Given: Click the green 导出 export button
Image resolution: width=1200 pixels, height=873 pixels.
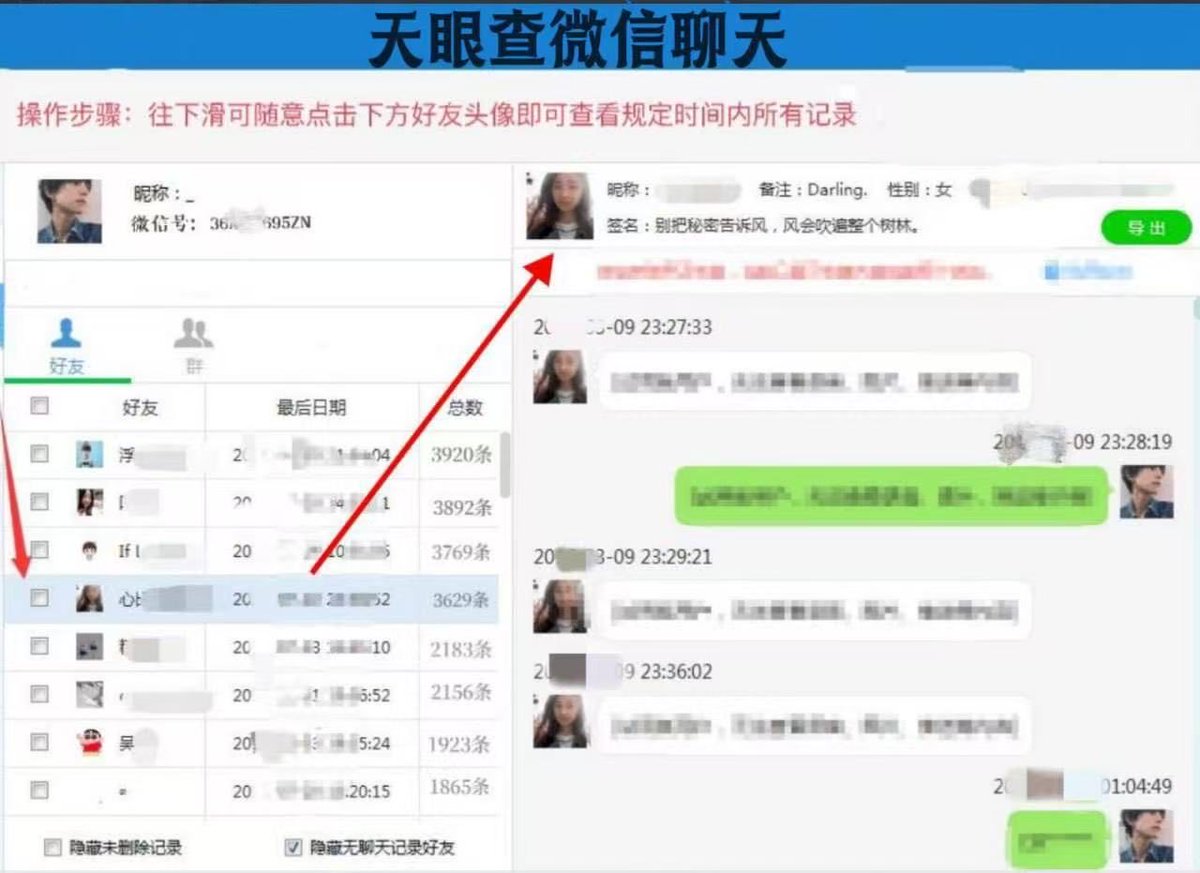Looking at the screenshot, I should click(x=1146, y=228).
